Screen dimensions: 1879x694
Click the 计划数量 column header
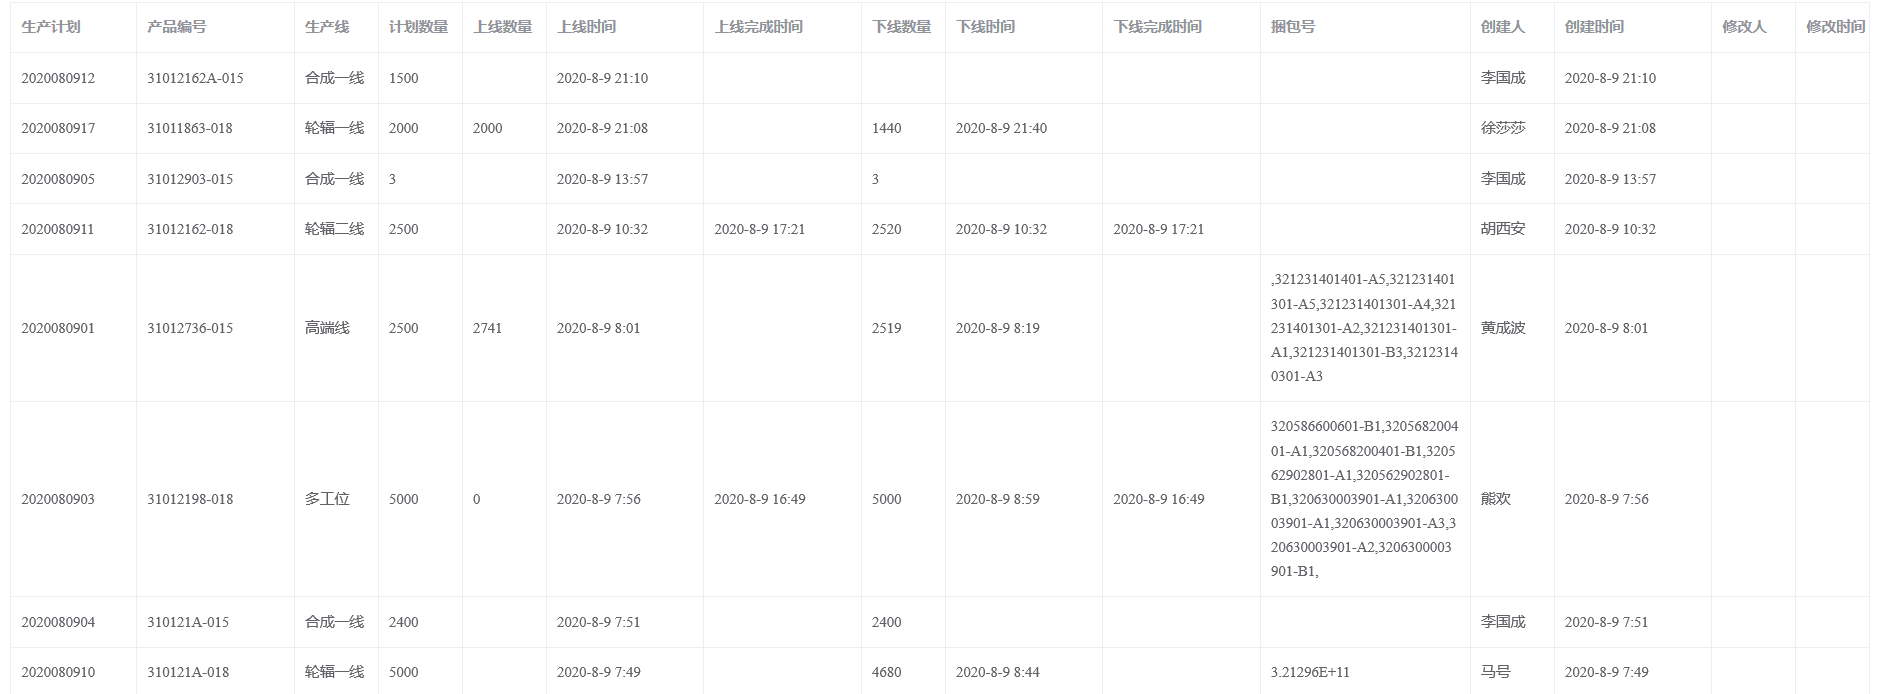tap(419, 27)
